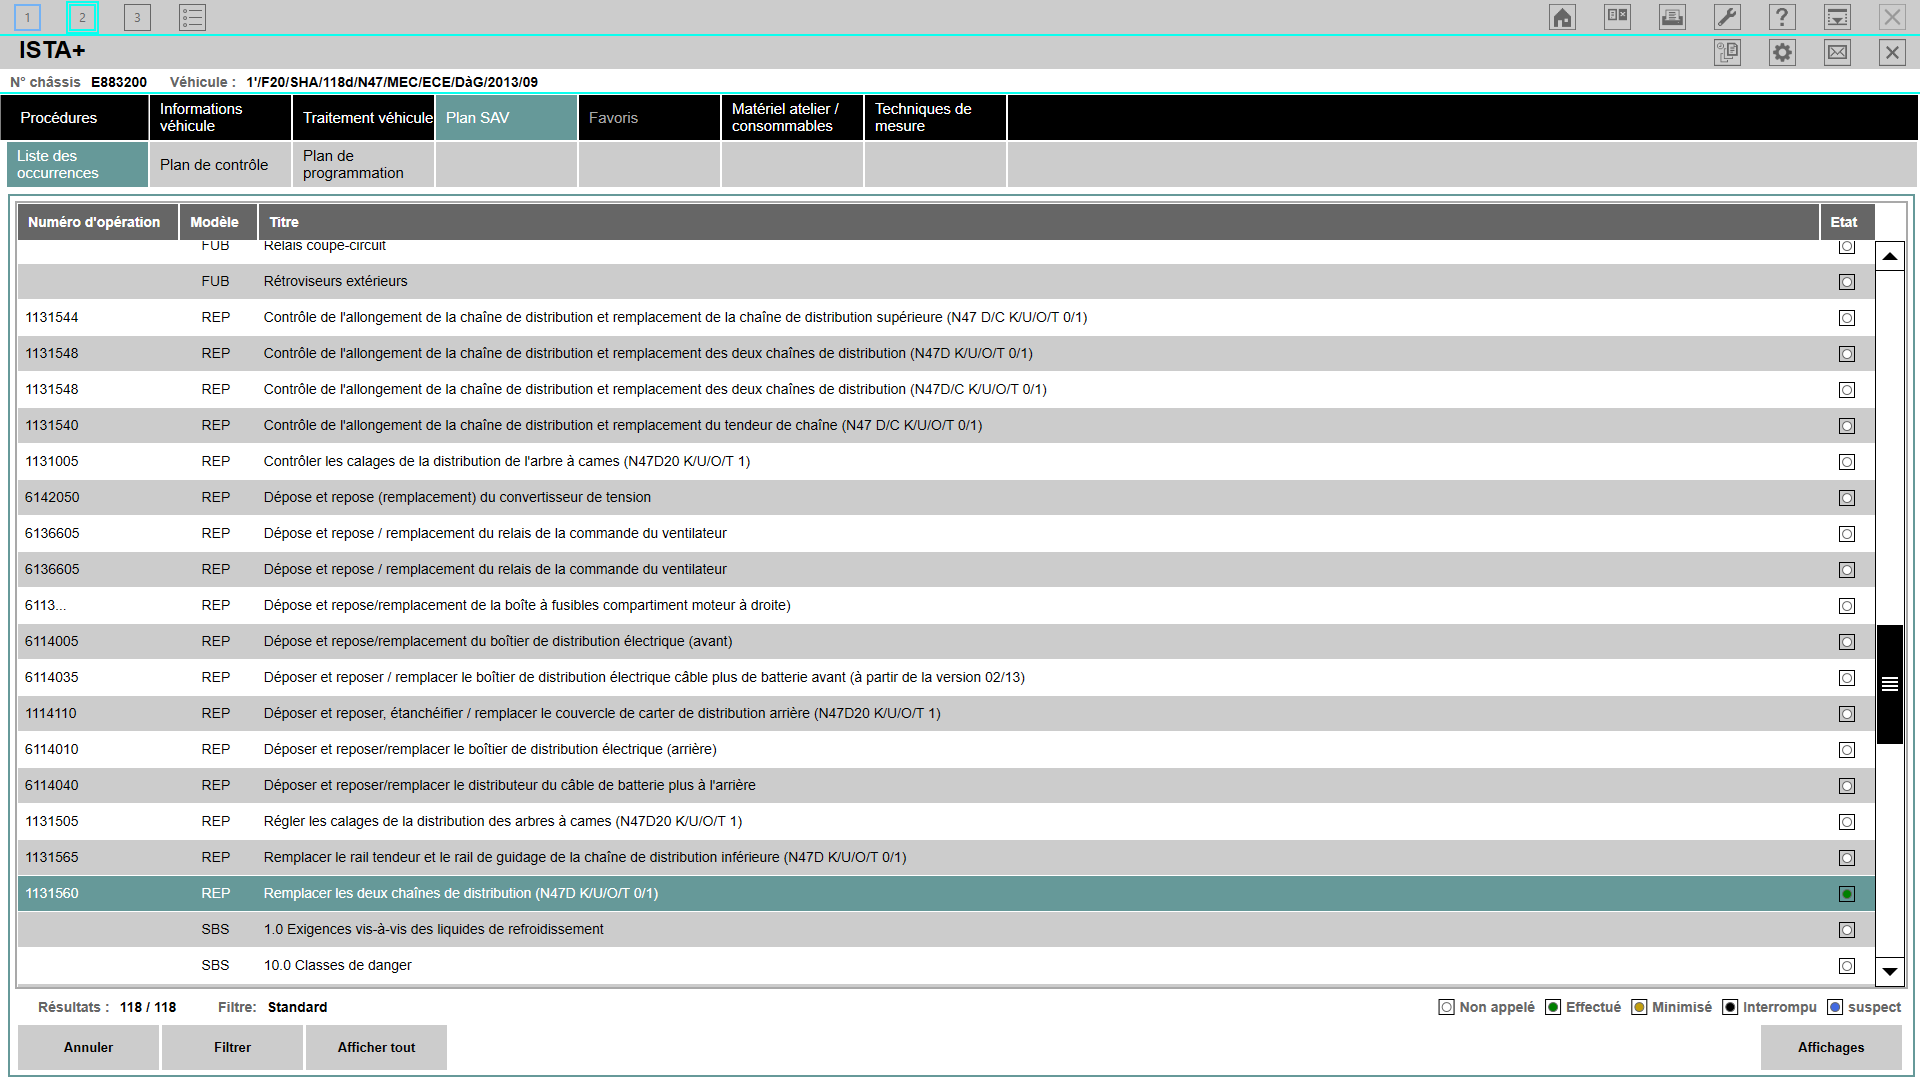Click the operations list icon at top left
Viewport: 1920px width, 1080px height.
click(192, 17)
